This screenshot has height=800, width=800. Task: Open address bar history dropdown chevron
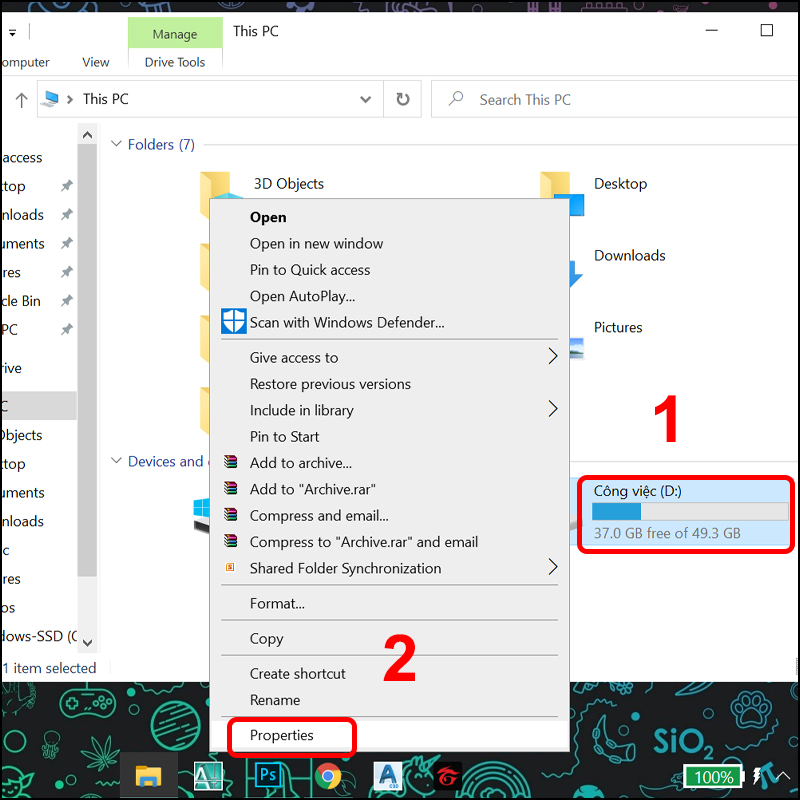click(x=365, y=99)
